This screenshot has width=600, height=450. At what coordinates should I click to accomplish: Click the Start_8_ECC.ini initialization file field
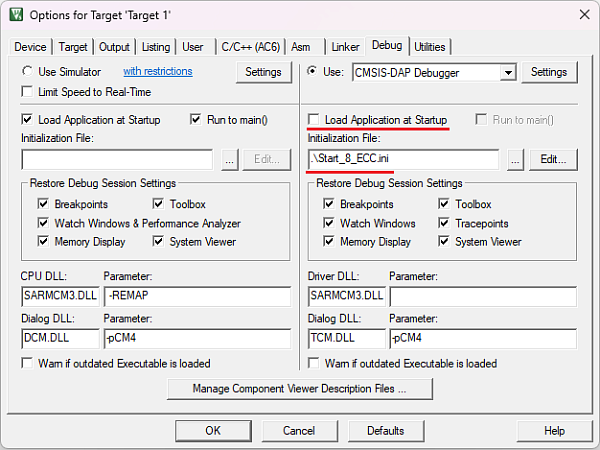point(403,159)
